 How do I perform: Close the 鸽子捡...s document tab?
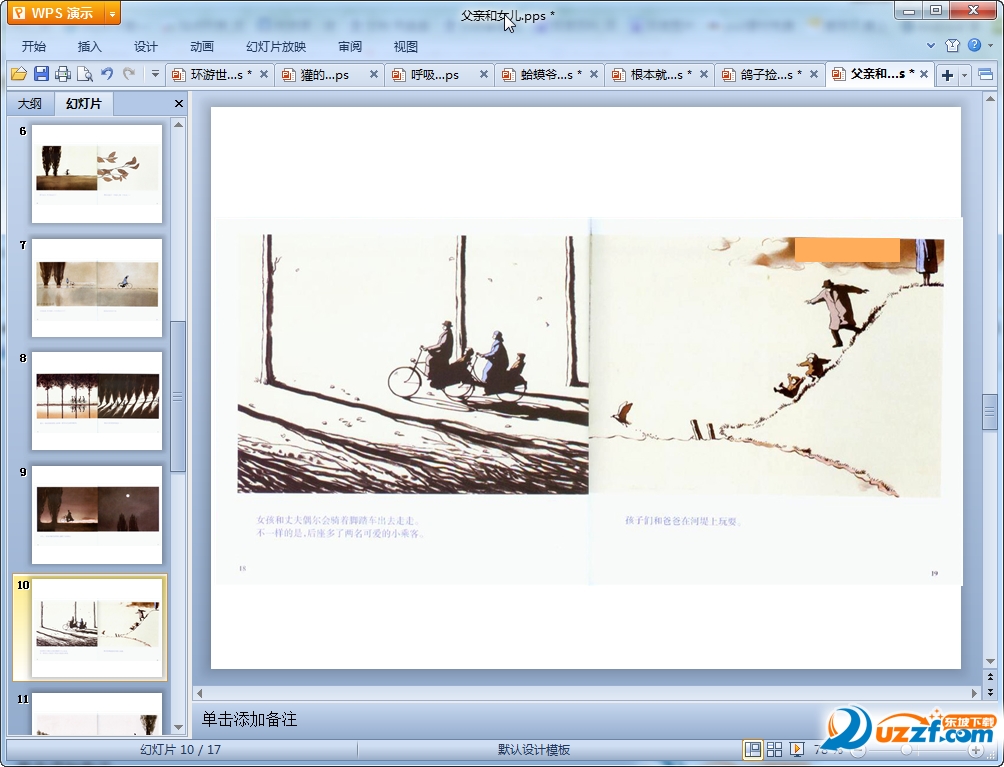coord(814,74)
